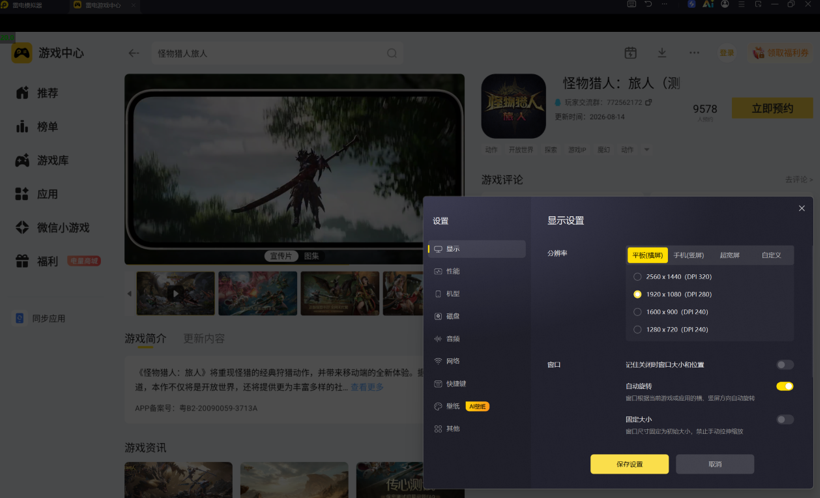The height and width of the screenshot is (498, 820).
Task: Open Game Center three-dot more menu
Action: pyautogui.click(x=694, y=53)
